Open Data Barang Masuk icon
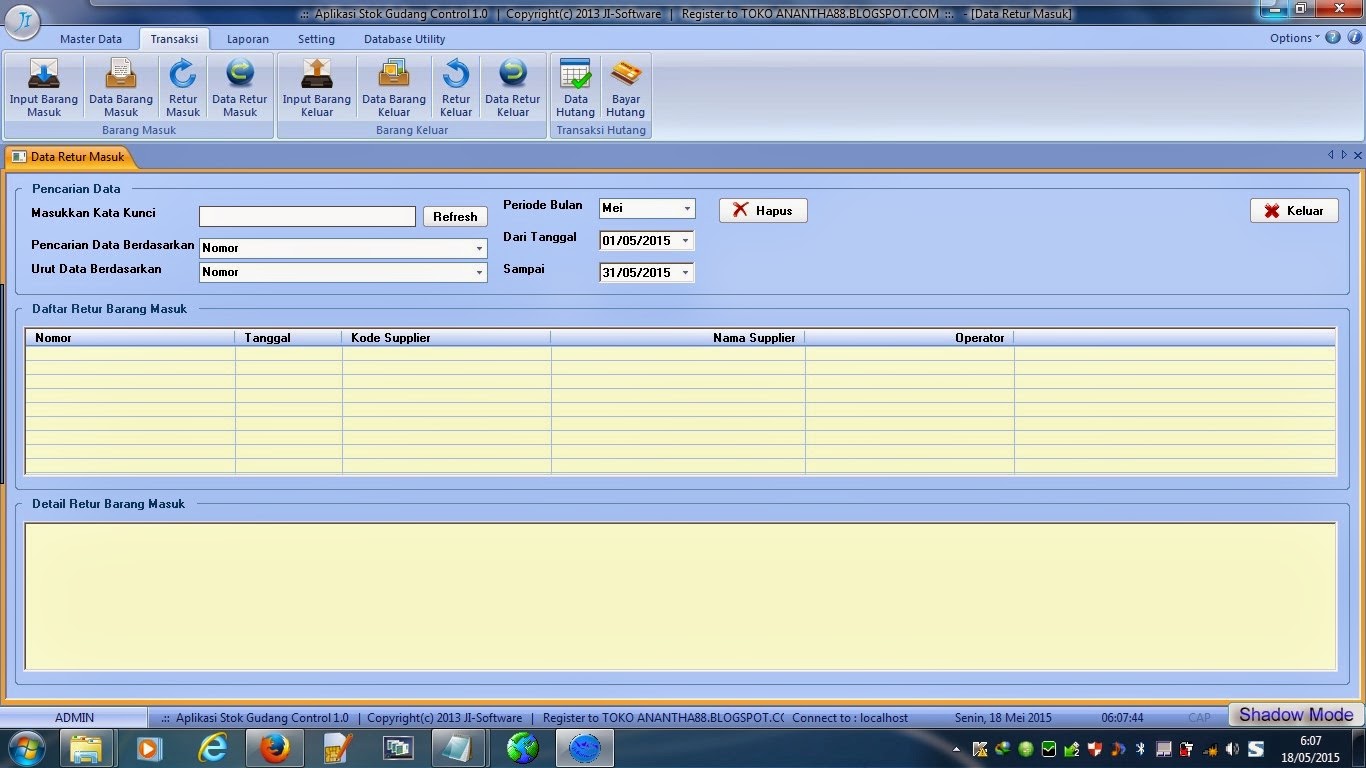This screenshot has width=1366, height=768. [x=121, y=88]
